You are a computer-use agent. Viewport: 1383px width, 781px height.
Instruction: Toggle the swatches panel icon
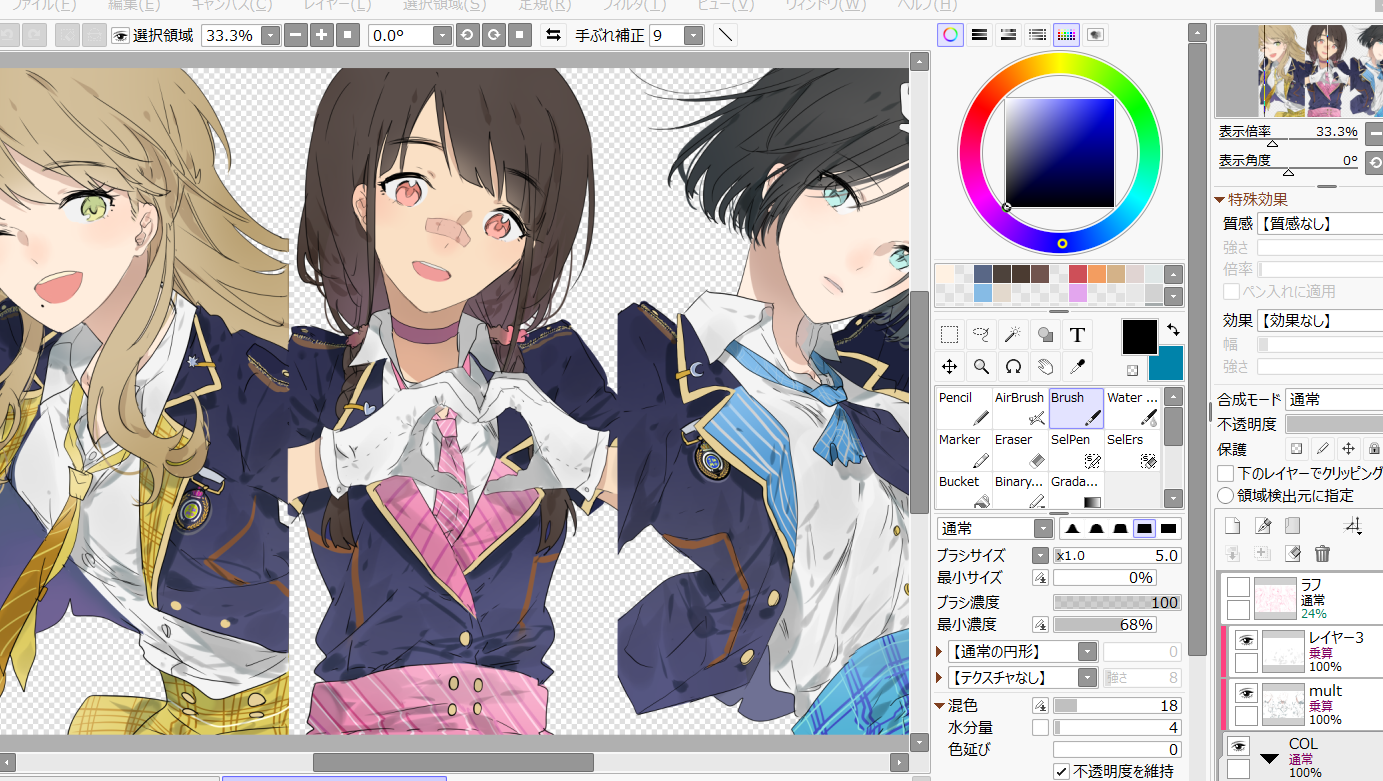pos(1067,35)
